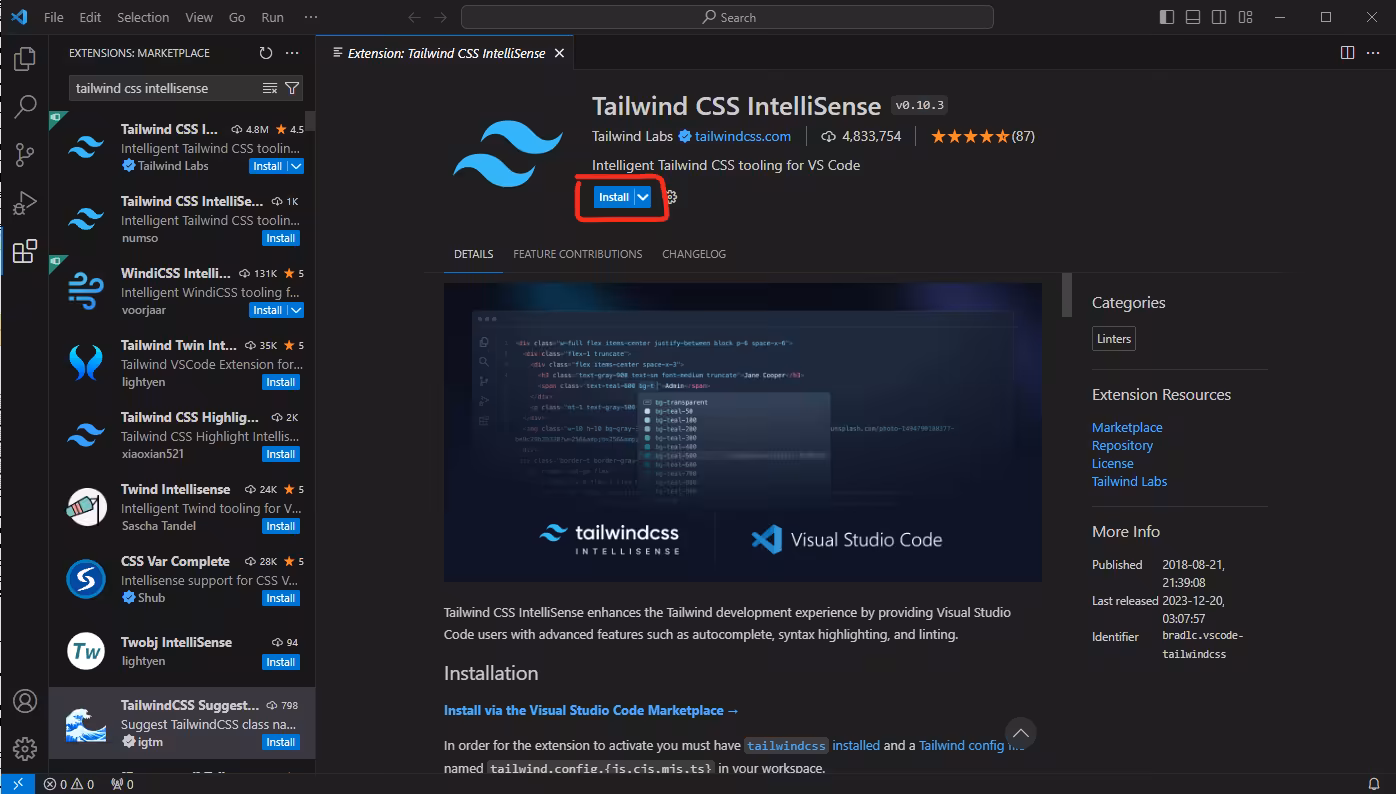Click the Tailwind IntelliSense preview image

click(x=743, y=432)
